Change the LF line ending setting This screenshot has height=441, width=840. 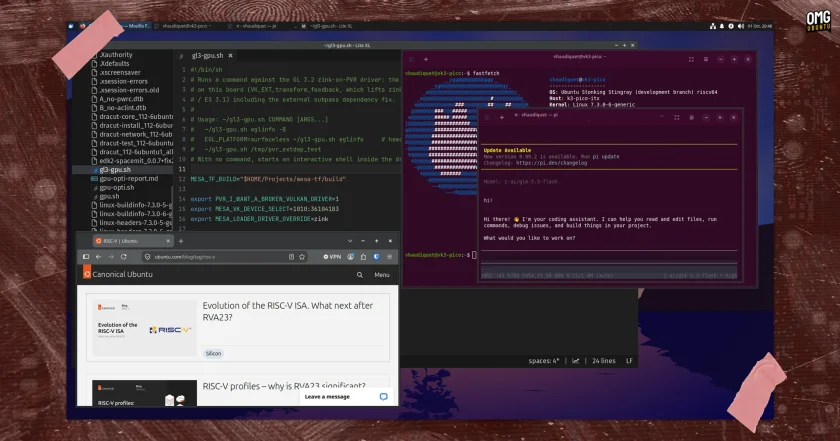tap(629, 361)
